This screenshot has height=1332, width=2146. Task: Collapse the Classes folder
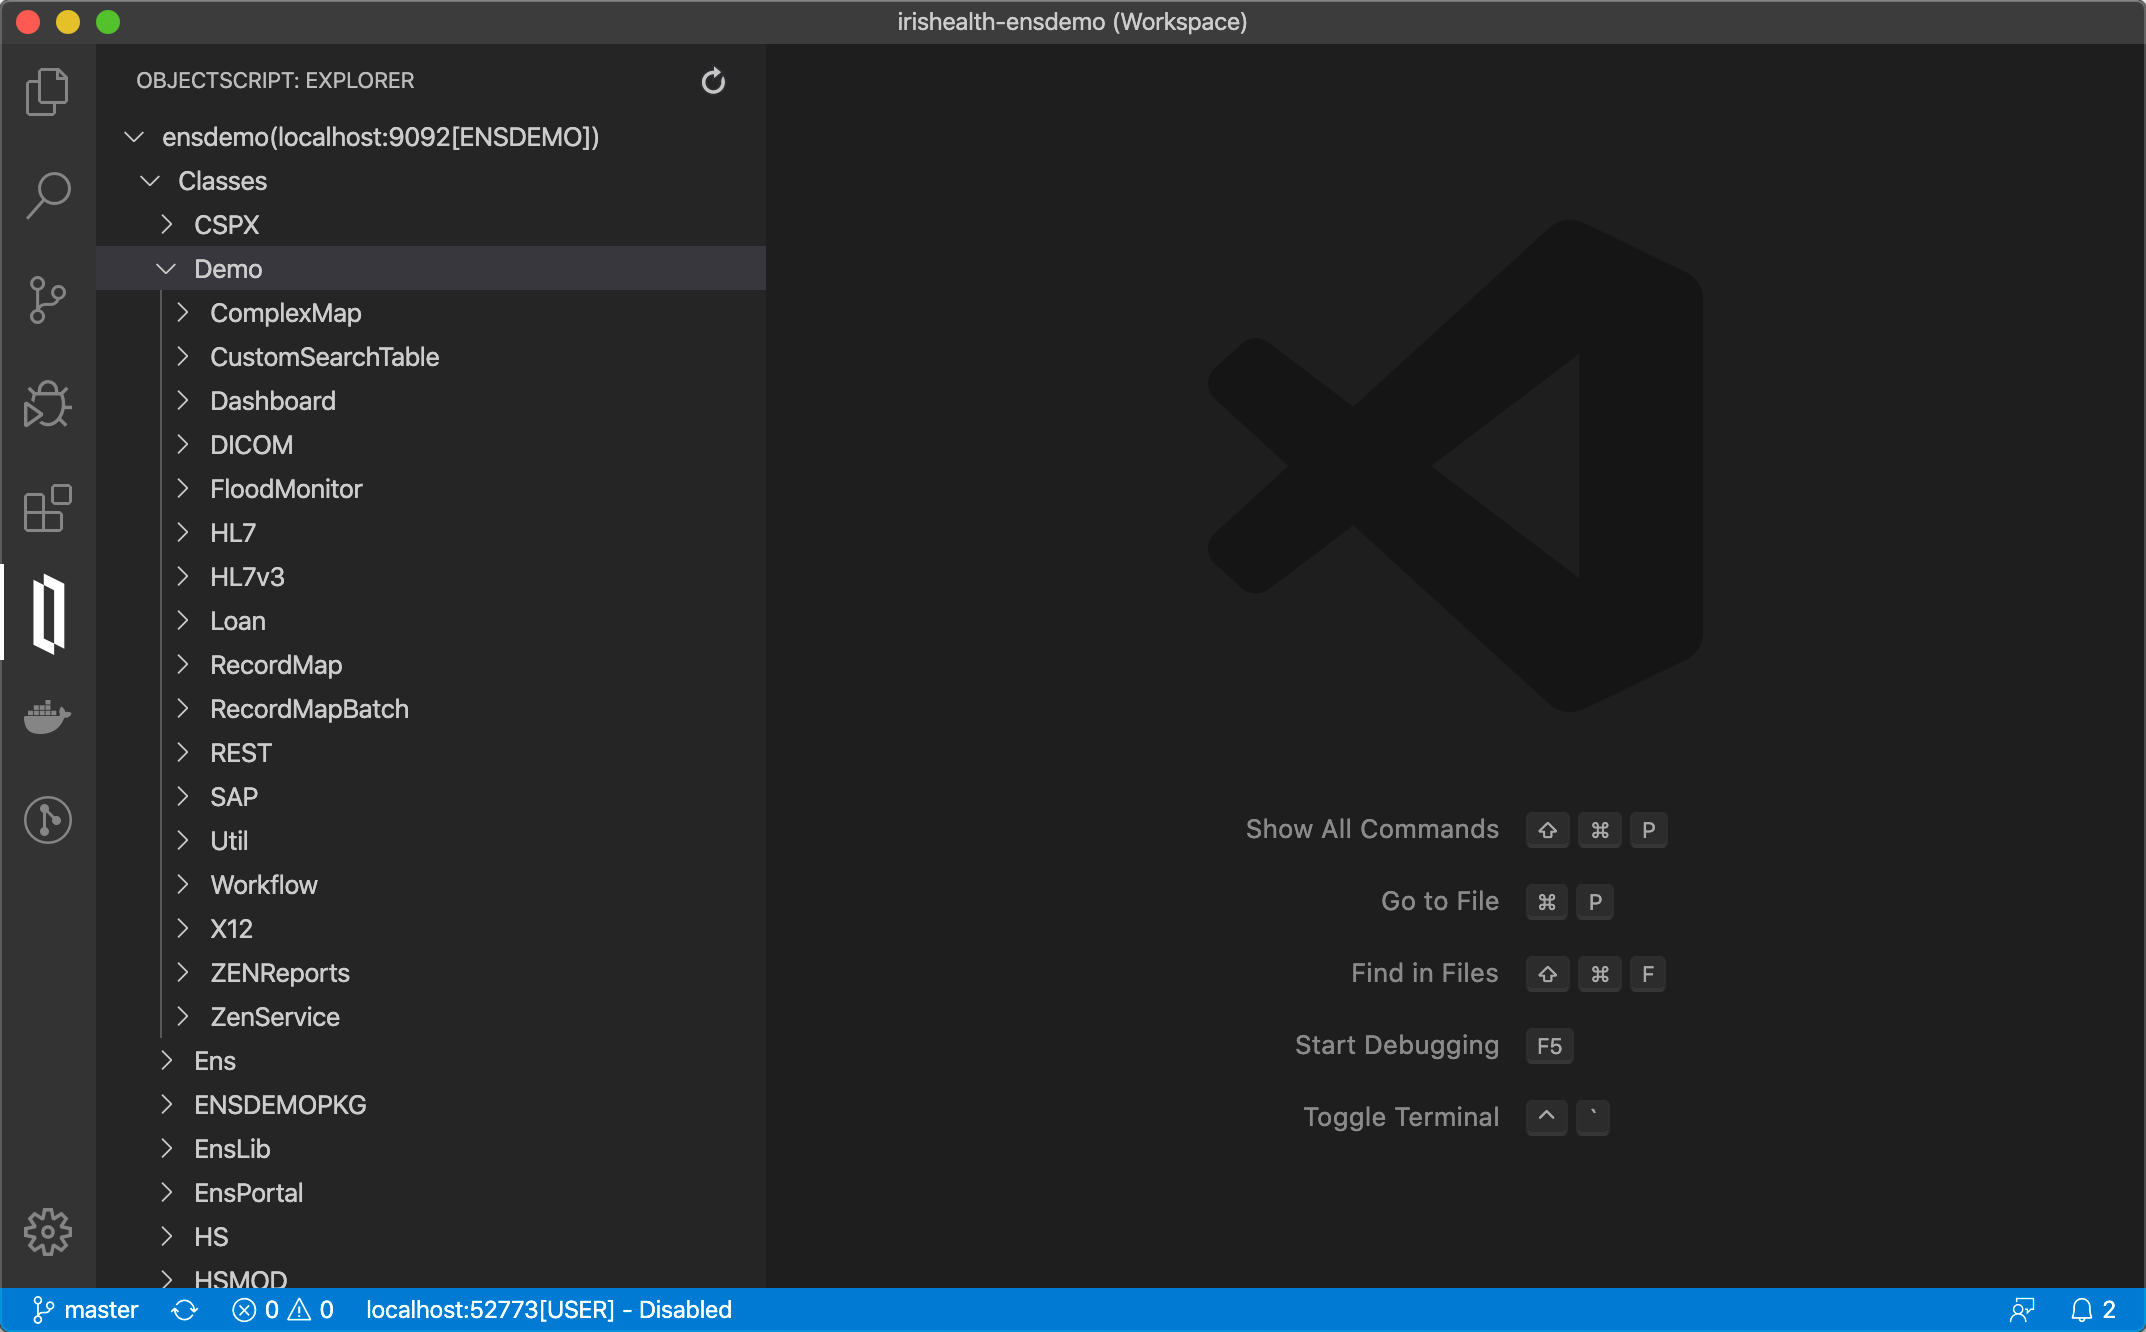[150, 181]
